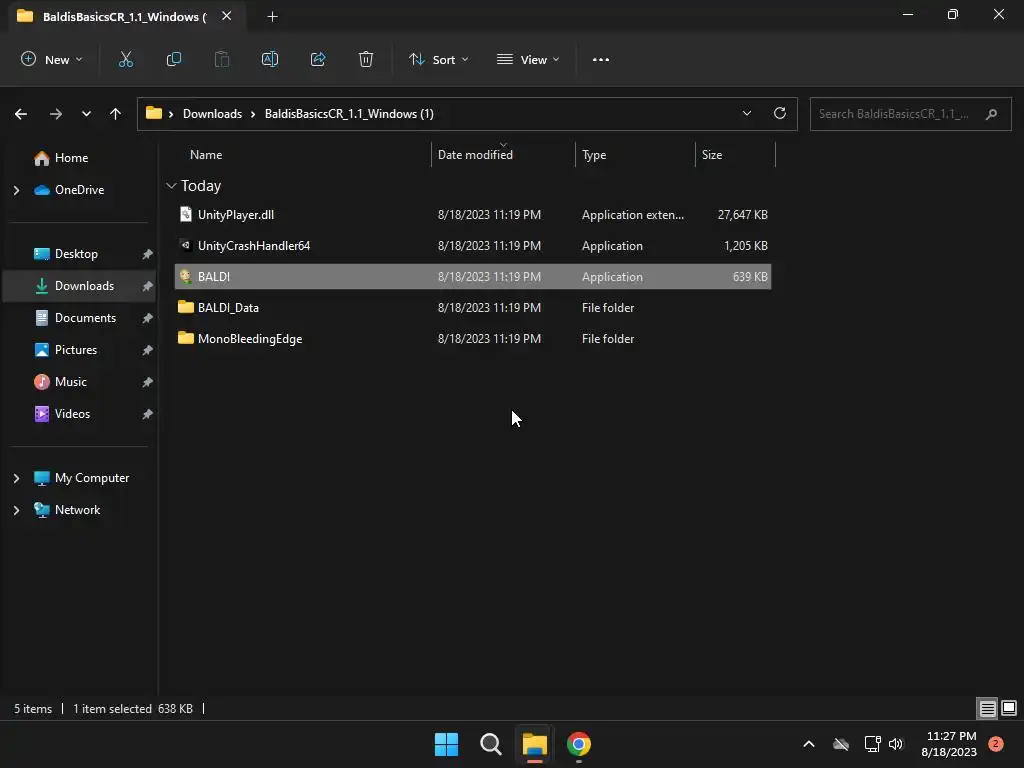Open Pictures in navigation pane
The image size is (1024, 768).
76,350
